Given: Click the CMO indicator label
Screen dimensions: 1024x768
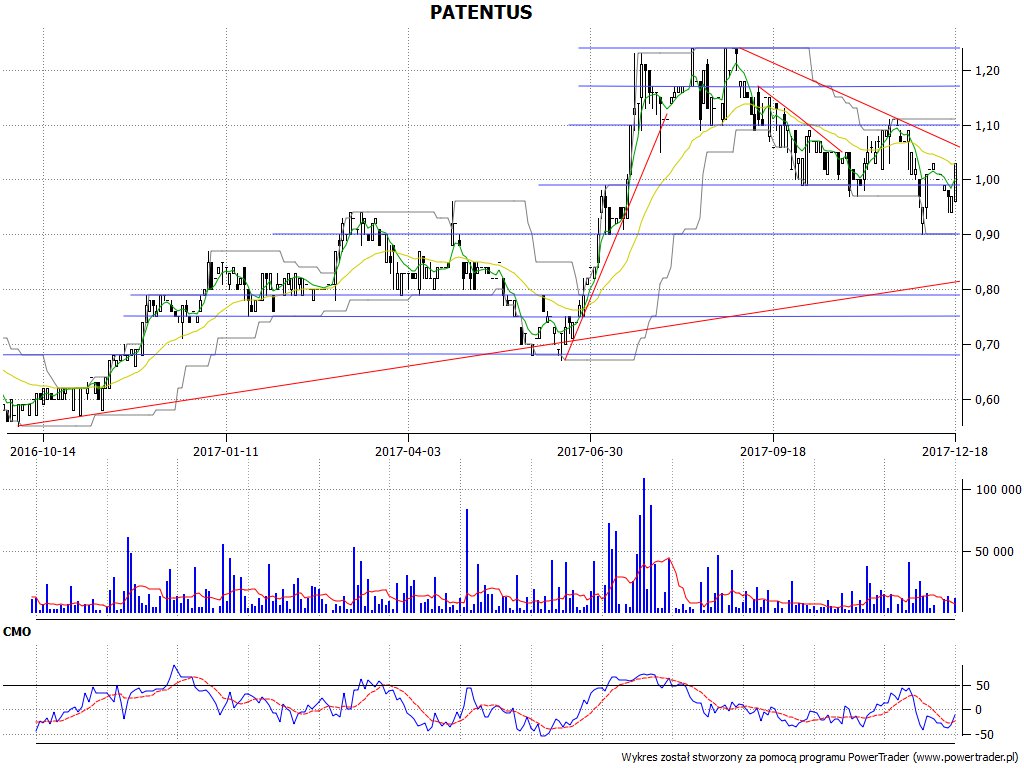Looking at the screenshot, I should (17, 632).
